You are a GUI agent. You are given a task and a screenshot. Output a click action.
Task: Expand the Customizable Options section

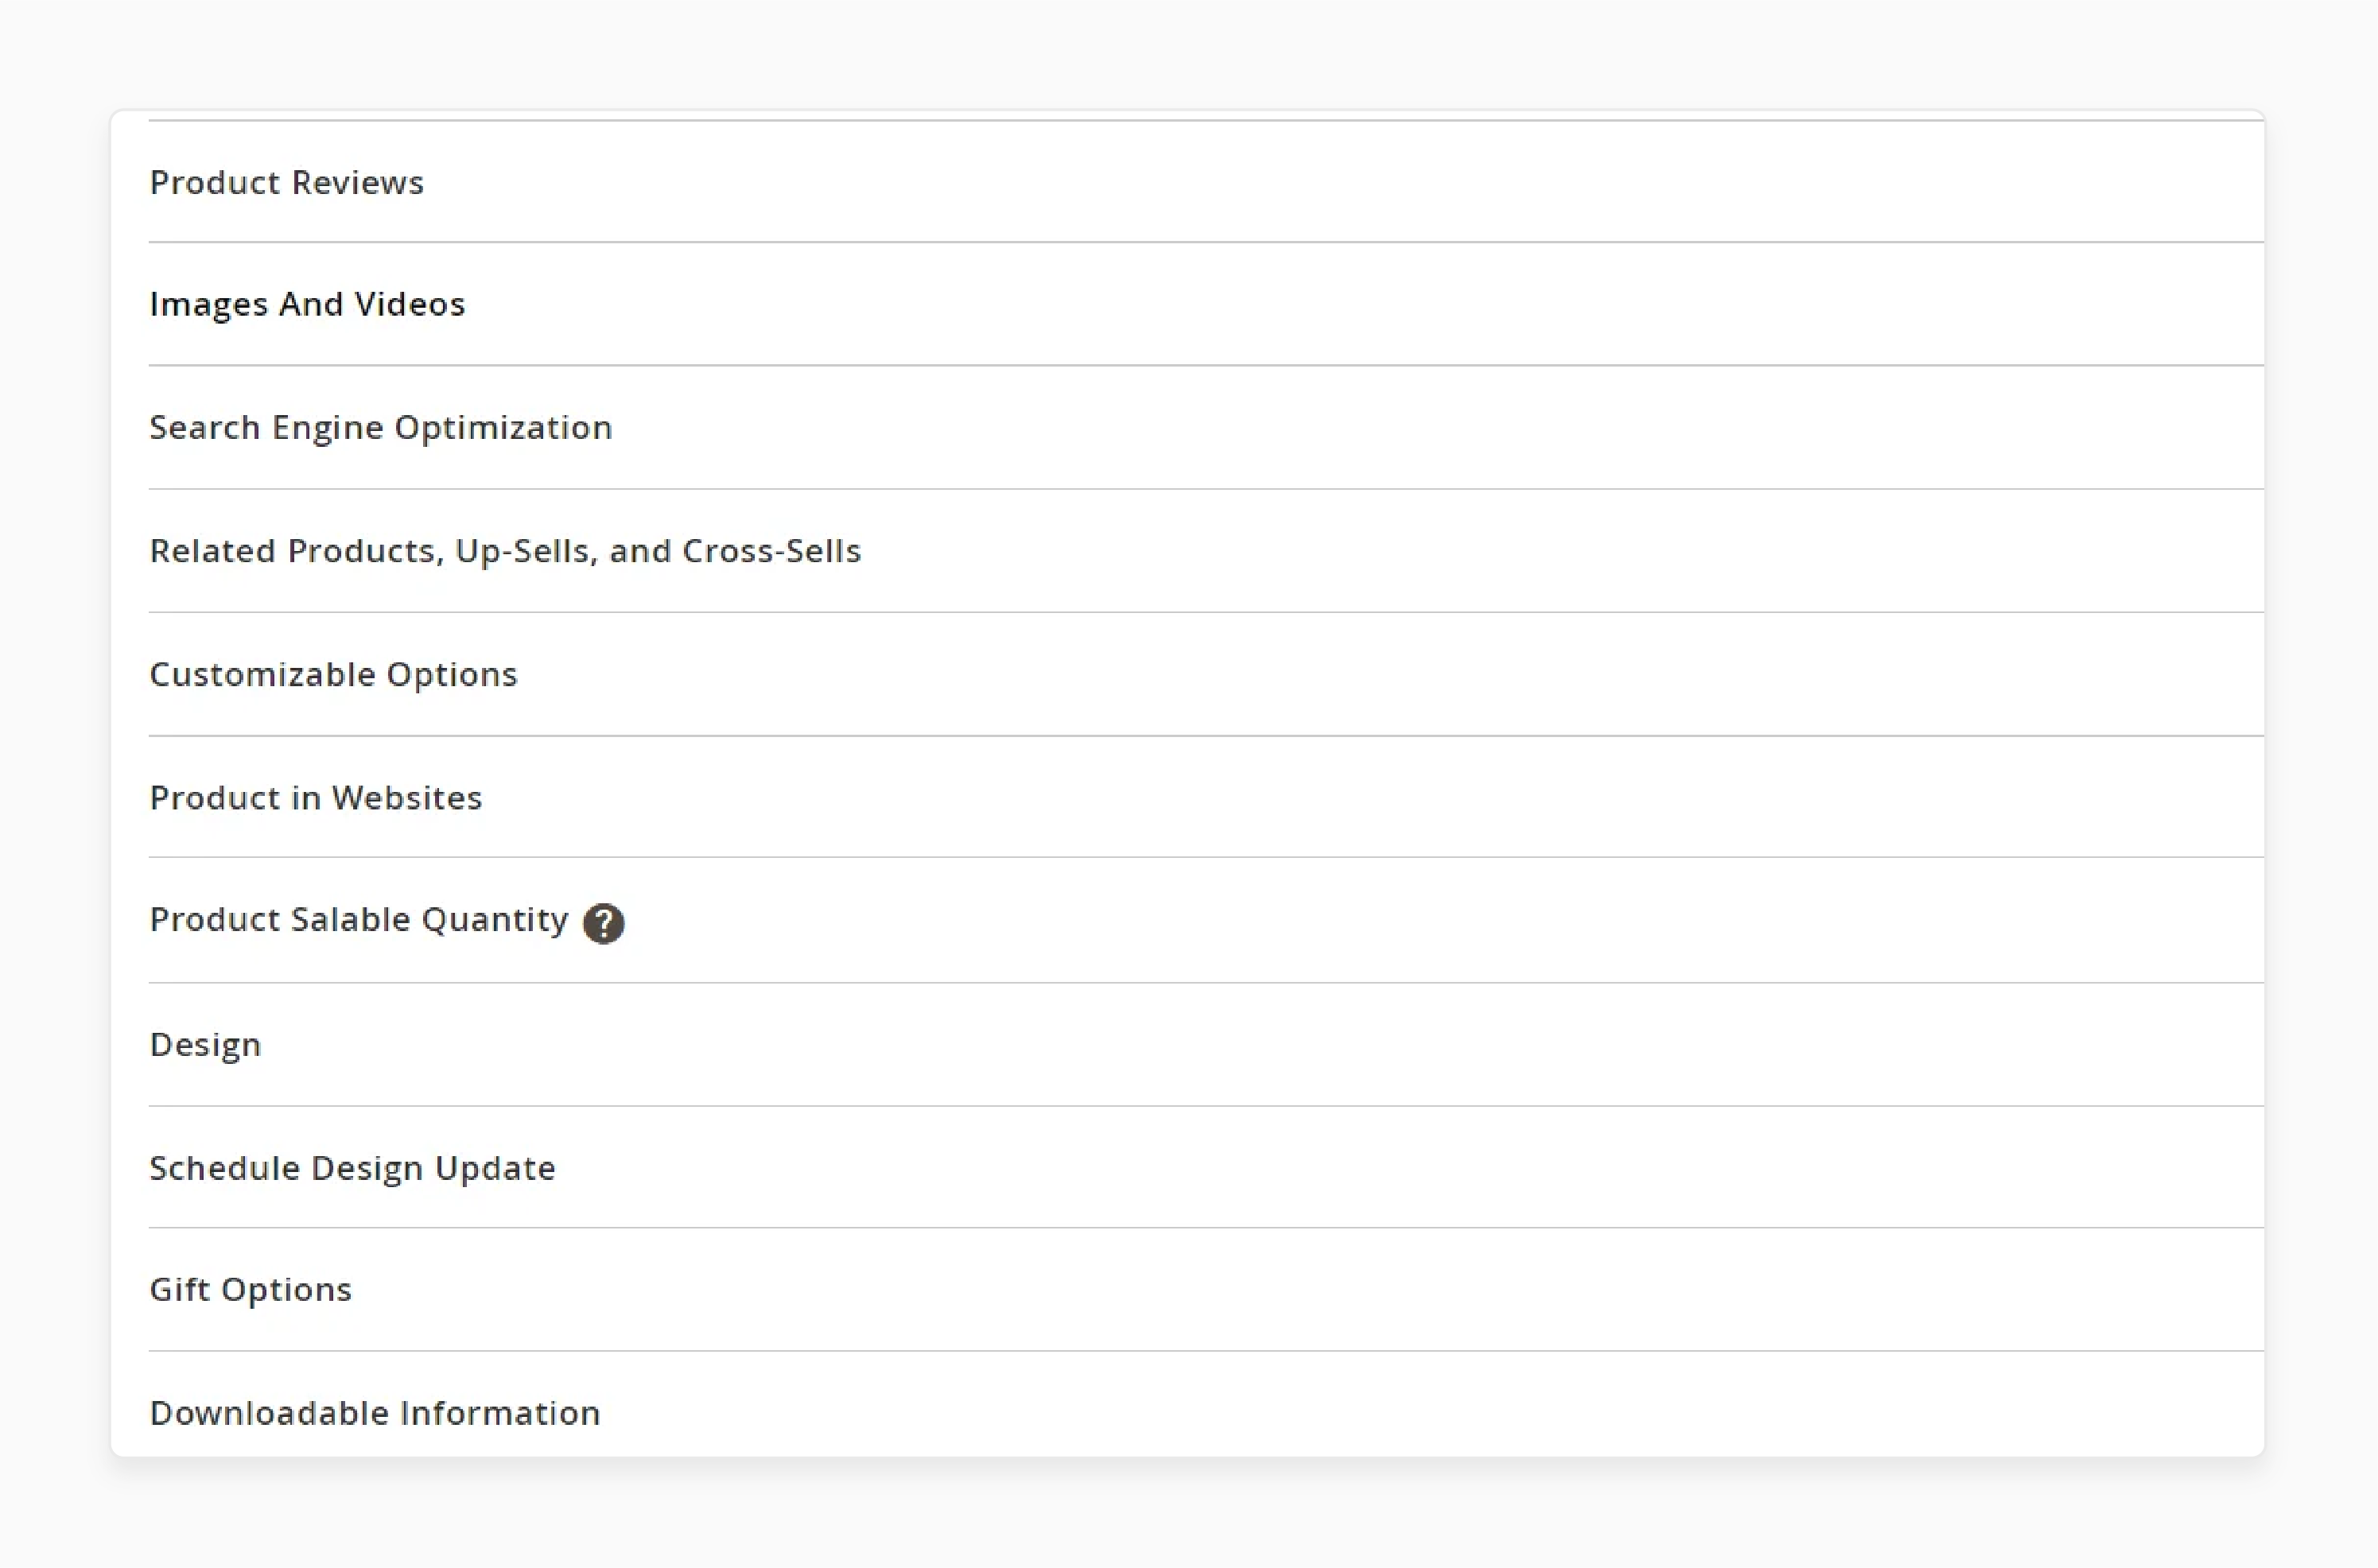[332, 673]
